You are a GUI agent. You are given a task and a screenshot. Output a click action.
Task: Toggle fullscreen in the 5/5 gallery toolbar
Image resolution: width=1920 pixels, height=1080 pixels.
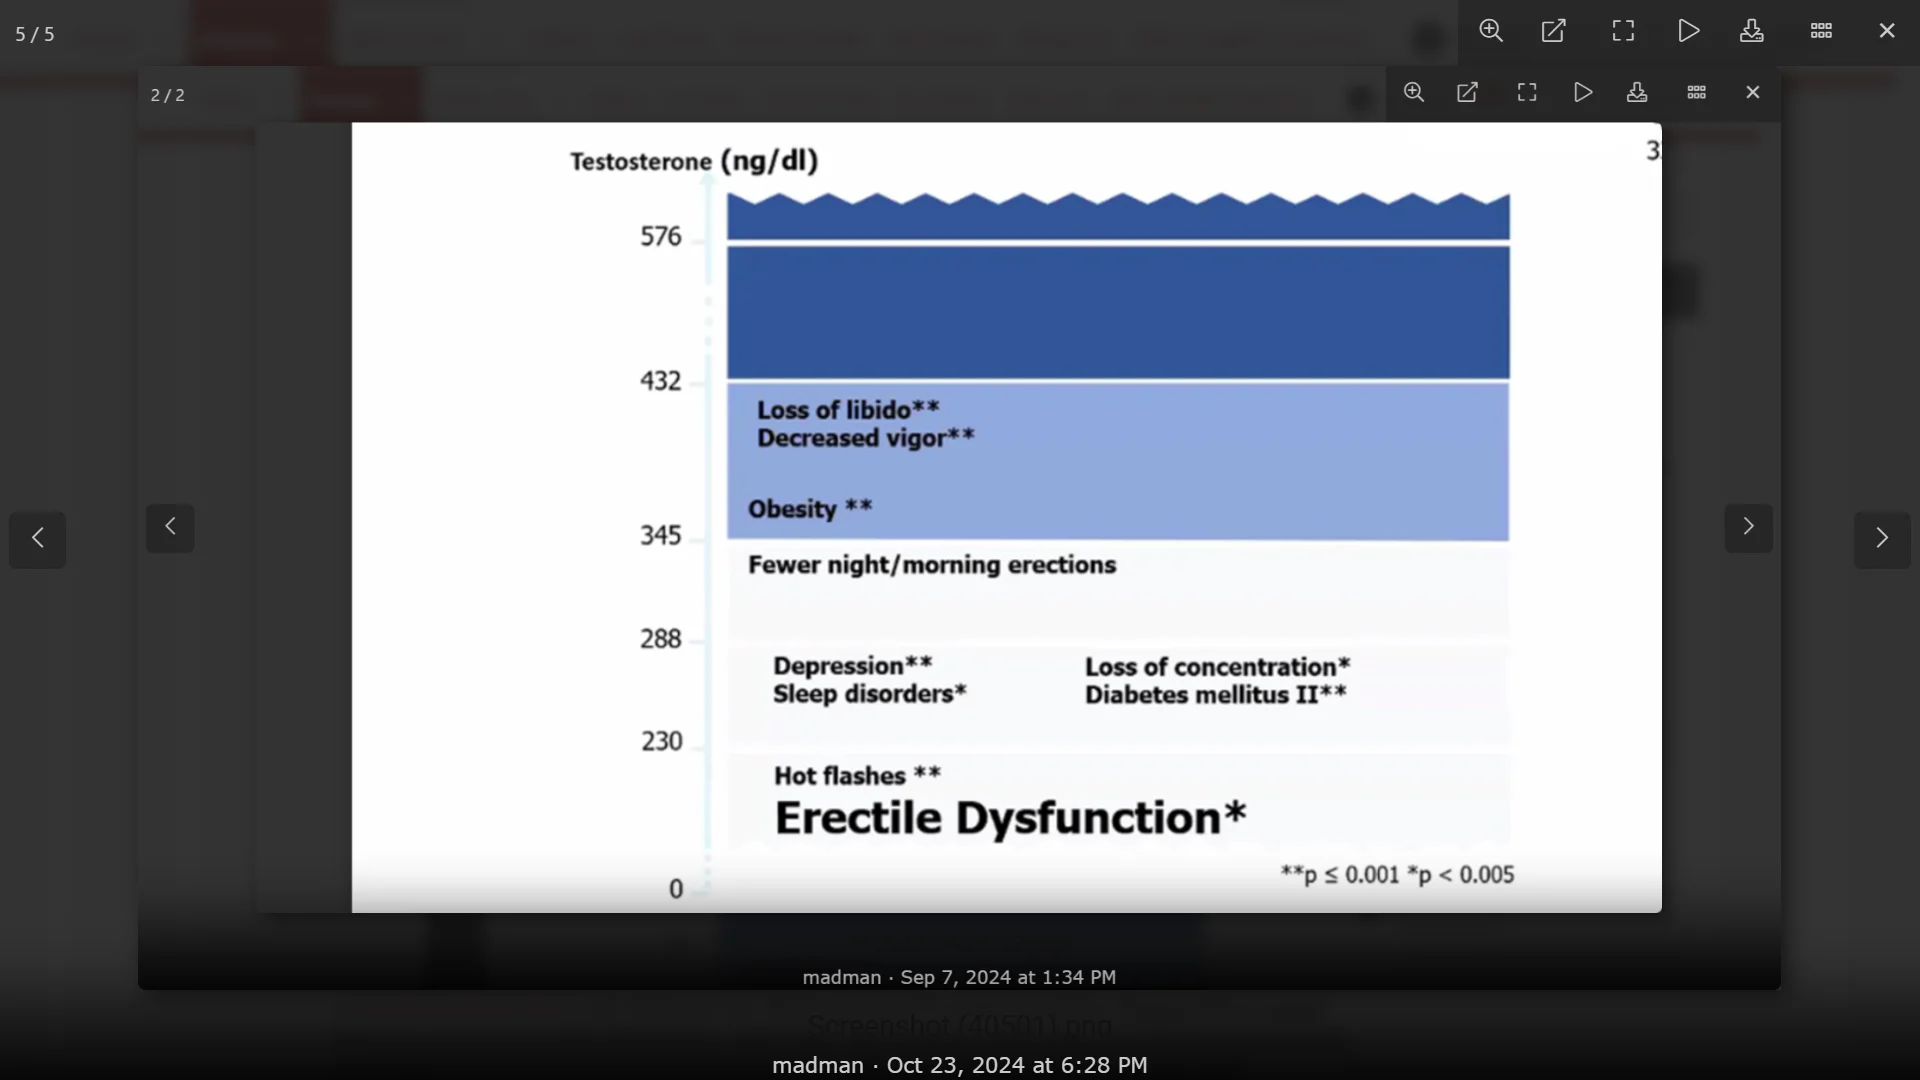click(x=1623, y=31)
